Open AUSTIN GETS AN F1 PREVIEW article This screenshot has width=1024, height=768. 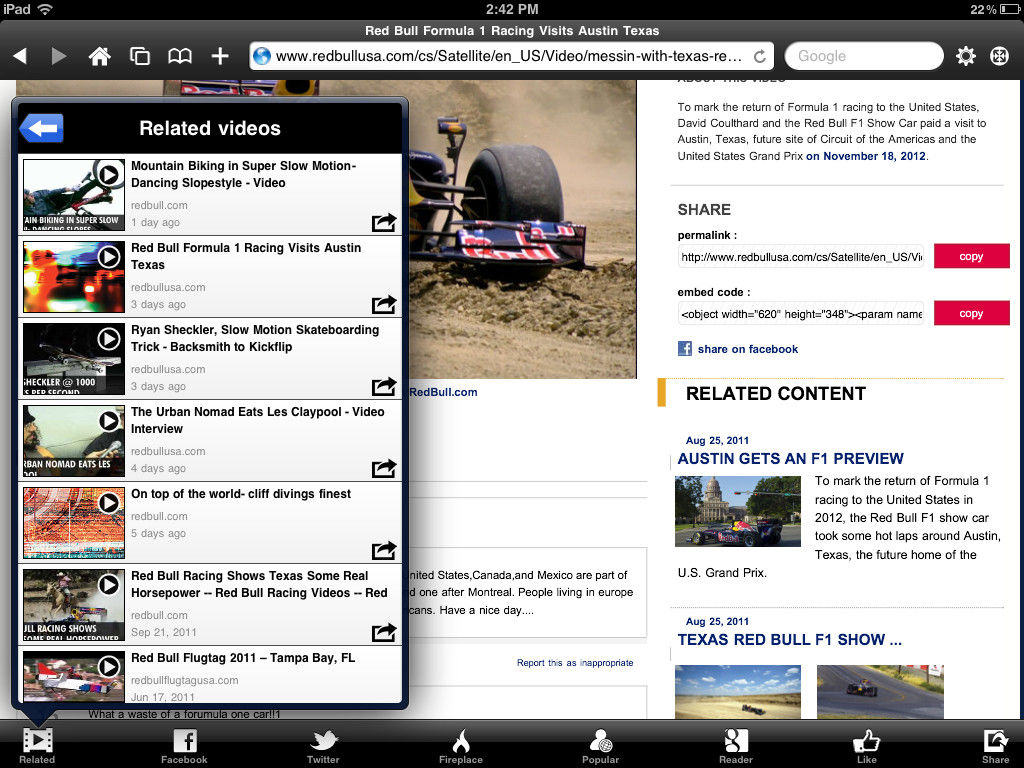tap(790, 458)
